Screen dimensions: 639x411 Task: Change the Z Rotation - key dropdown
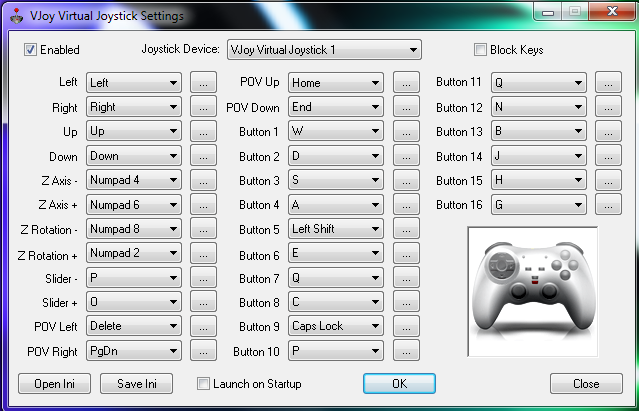[x=134, y=229]
